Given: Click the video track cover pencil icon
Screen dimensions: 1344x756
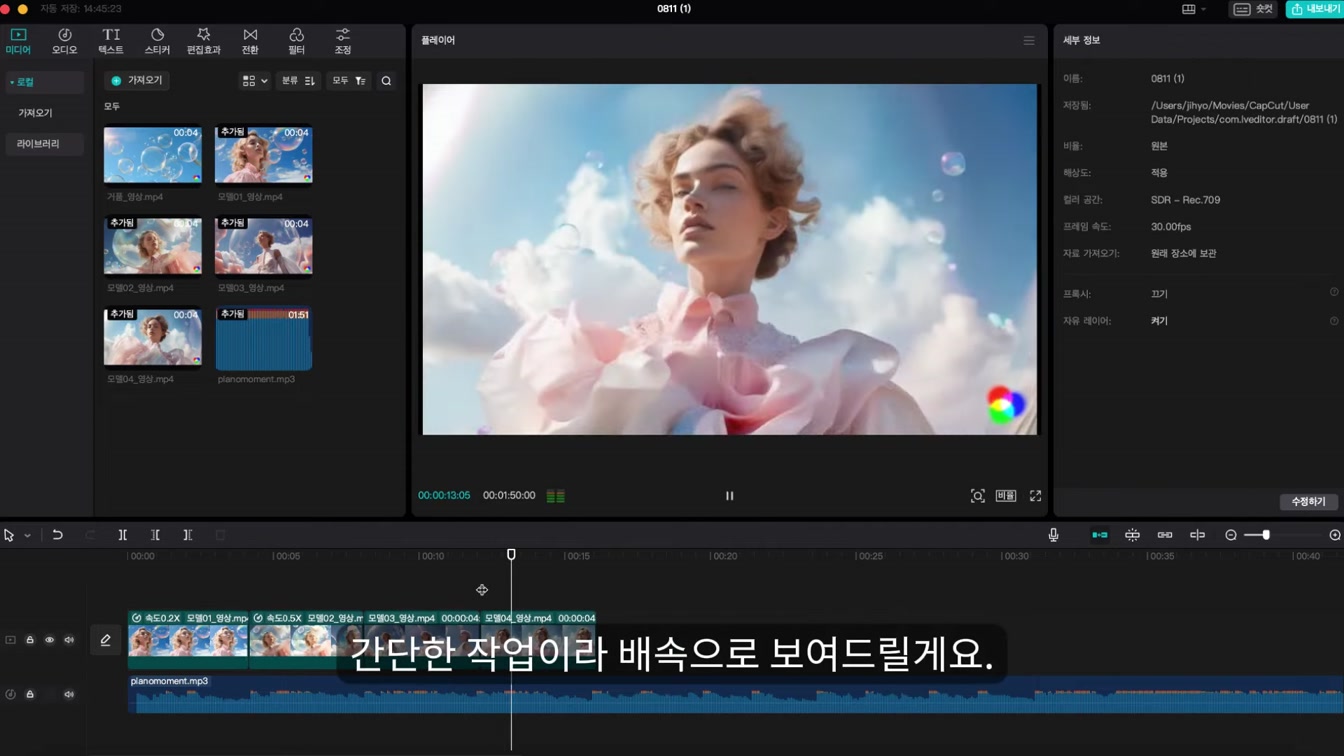Looking at the screenshot, I should pos(105,640).
